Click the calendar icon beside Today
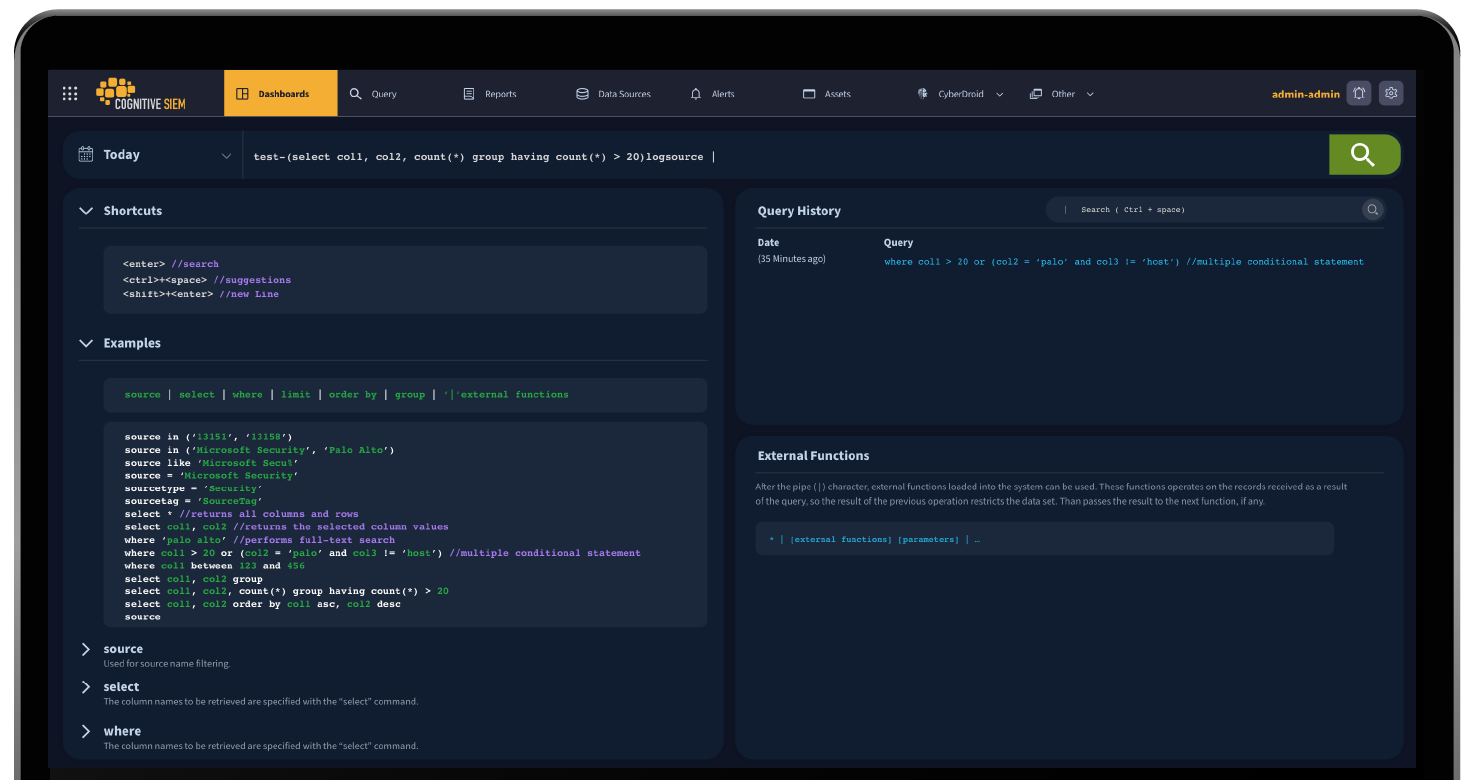Image resolution: width=1476 pixels, height=780 pixels. (x=84, y=155)
